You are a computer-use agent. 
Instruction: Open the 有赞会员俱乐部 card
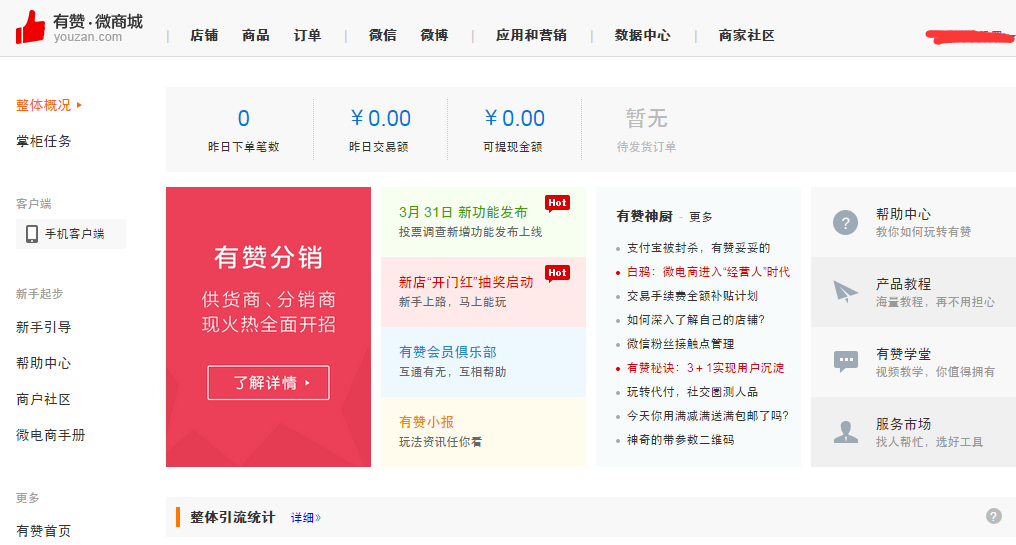point(483,362)
